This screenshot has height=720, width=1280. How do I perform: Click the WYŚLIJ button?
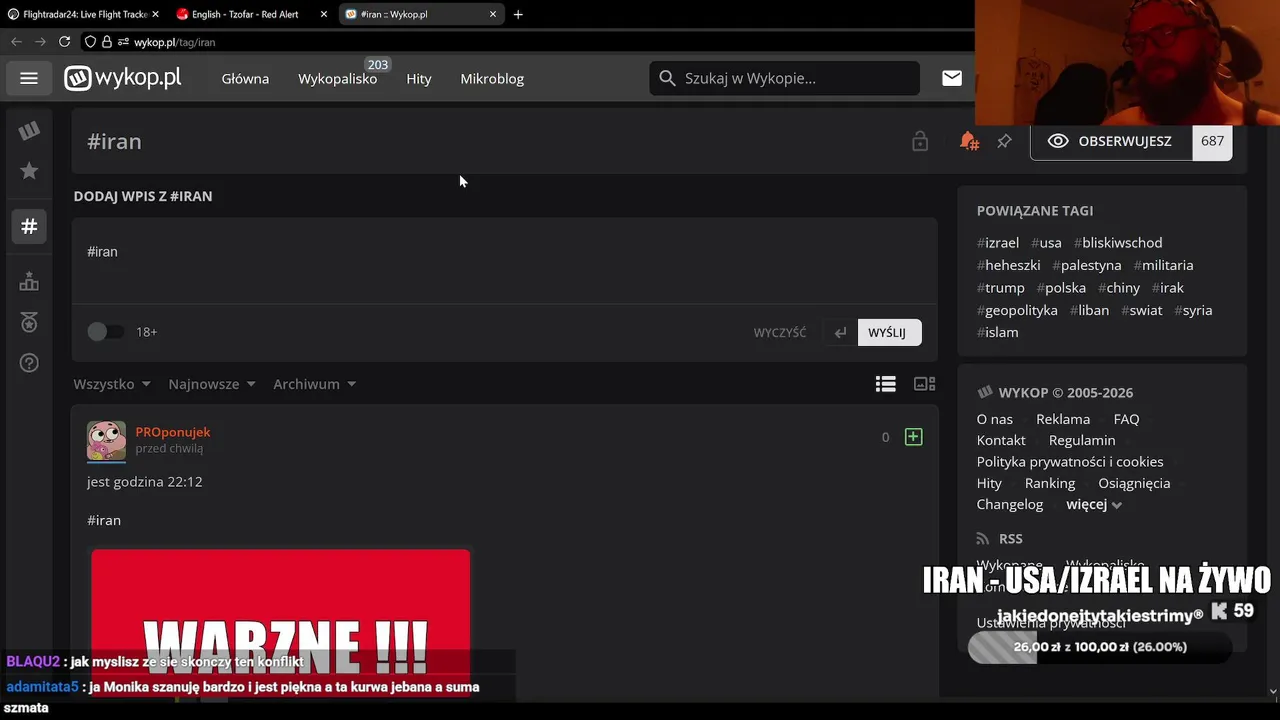coord(889,332)
